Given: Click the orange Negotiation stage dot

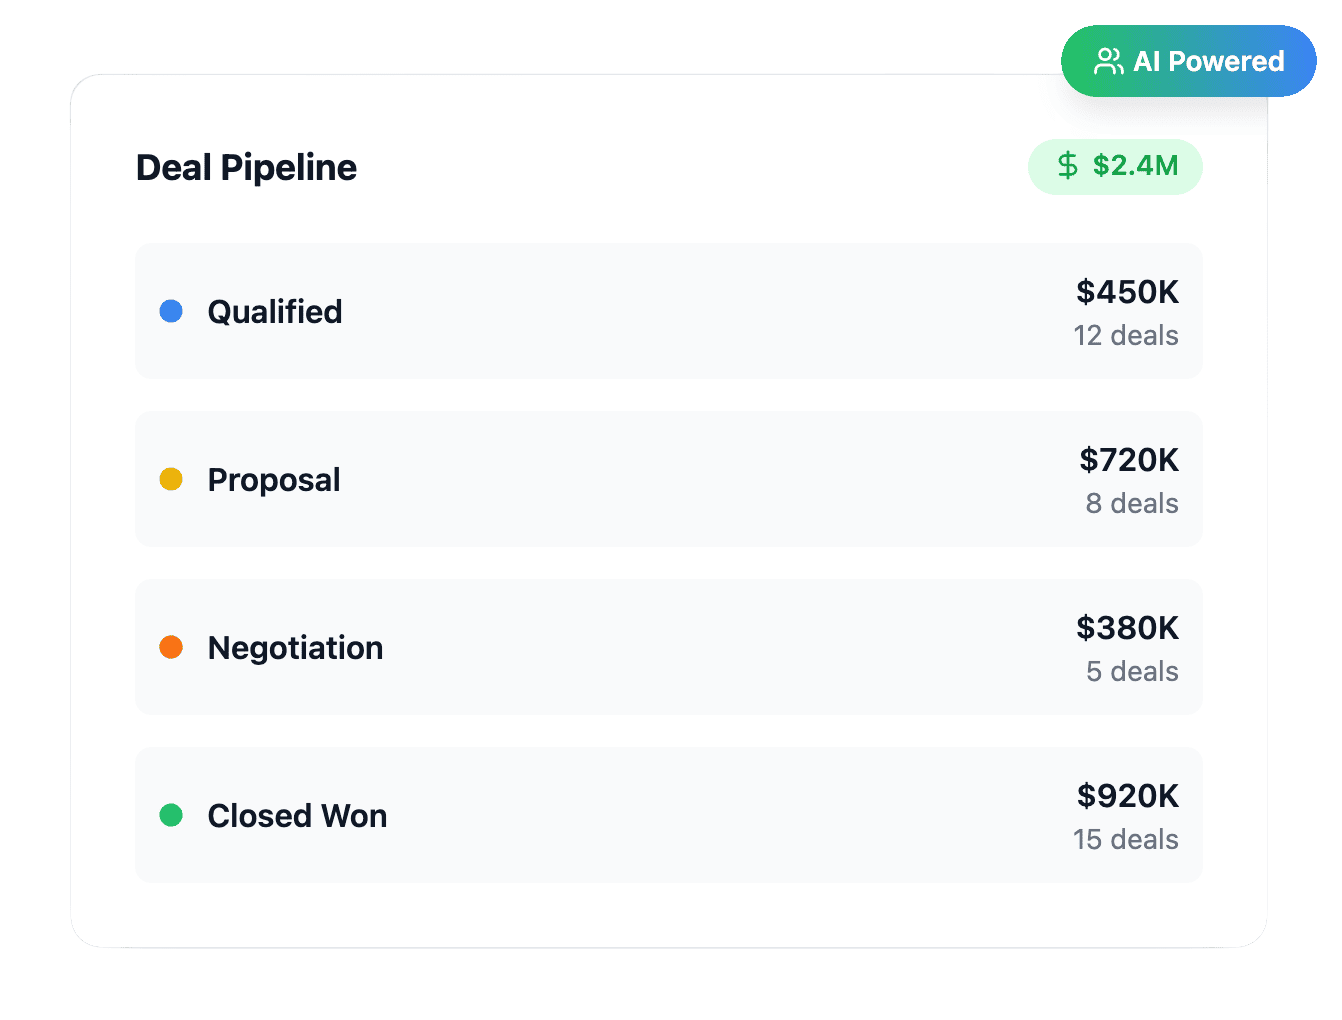Looking at the screenshot, I should point(171,647).
